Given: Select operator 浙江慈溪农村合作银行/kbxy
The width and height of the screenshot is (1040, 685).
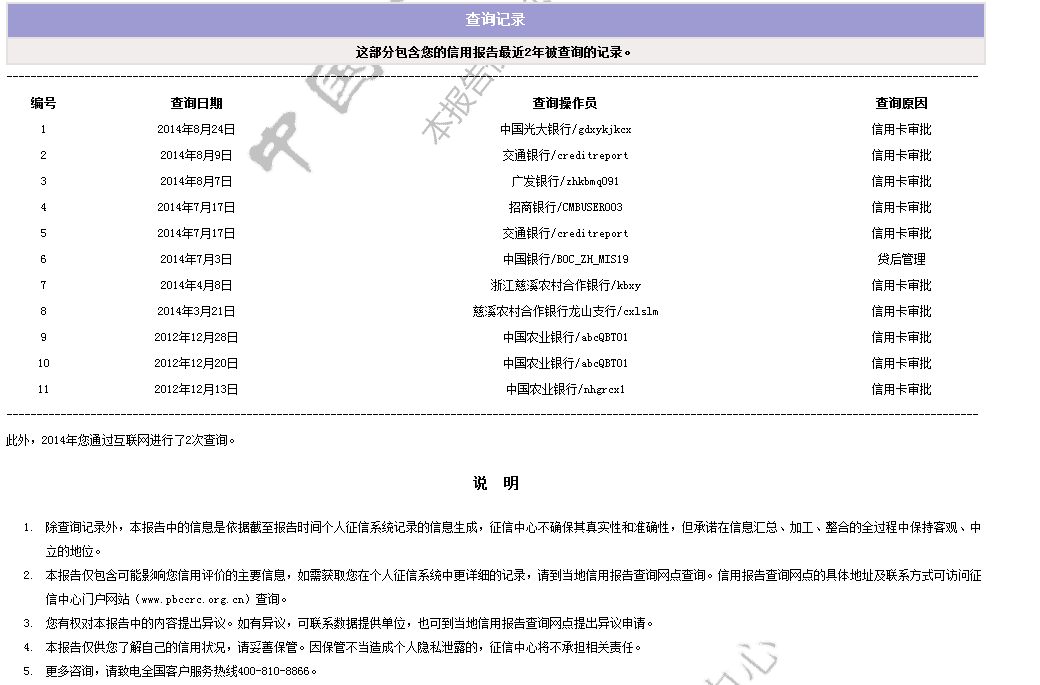Looking at the screenshot, I should (x=565, y=285).
